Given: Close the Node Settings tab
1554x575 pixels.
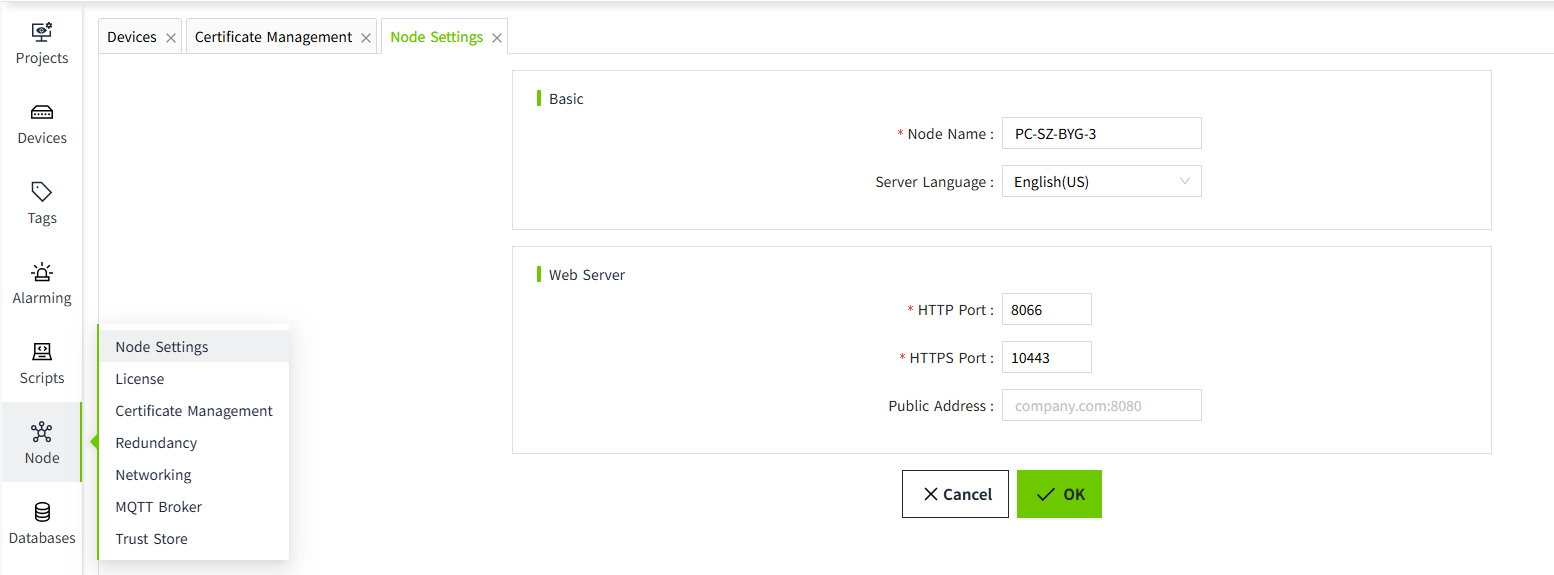Looking at the screenshot, I should (497, 38).
